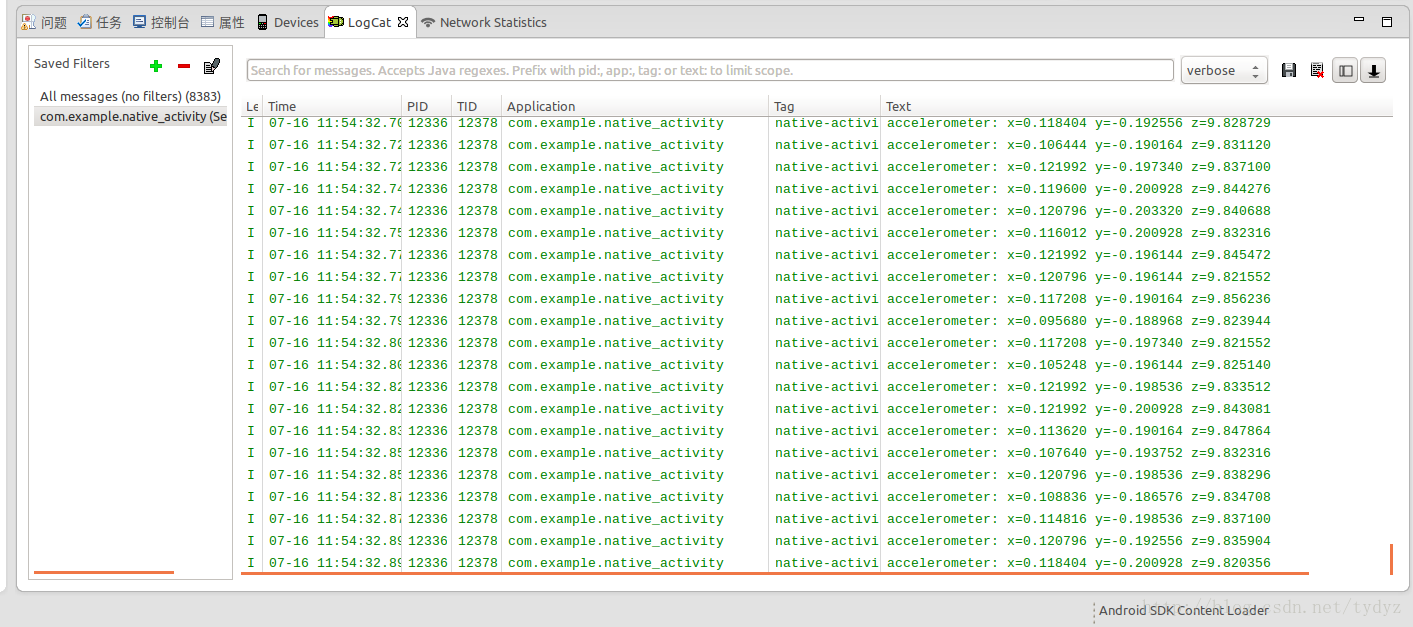Open the verbose log level dropdown

tap(1224, 70)
